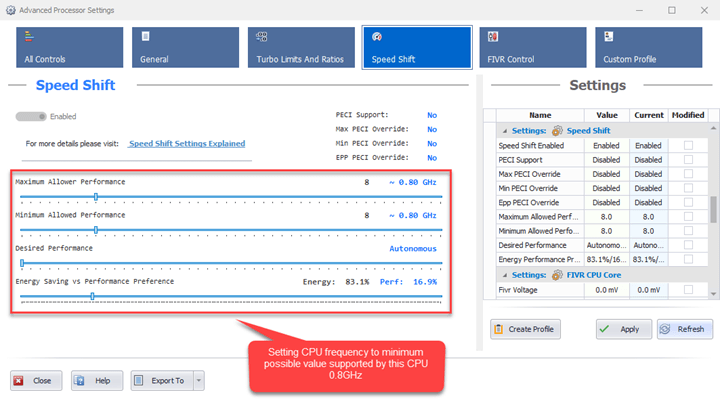Screen dimensions: 720x405
Task: Open Help
Action: pyautogui.click(x=97, y=381)
